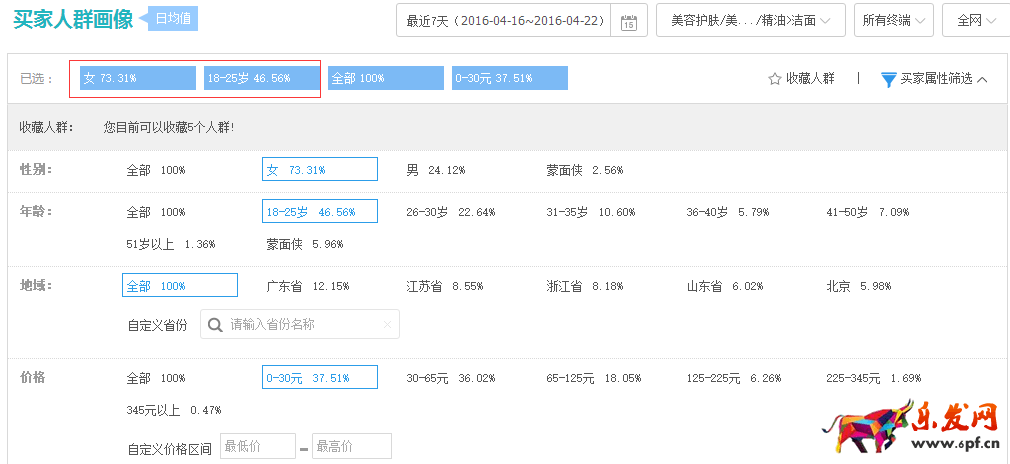The image size is (1010, 464).
Task: Choose 广东省 12.15% region
Action: [x=308, y=286]
